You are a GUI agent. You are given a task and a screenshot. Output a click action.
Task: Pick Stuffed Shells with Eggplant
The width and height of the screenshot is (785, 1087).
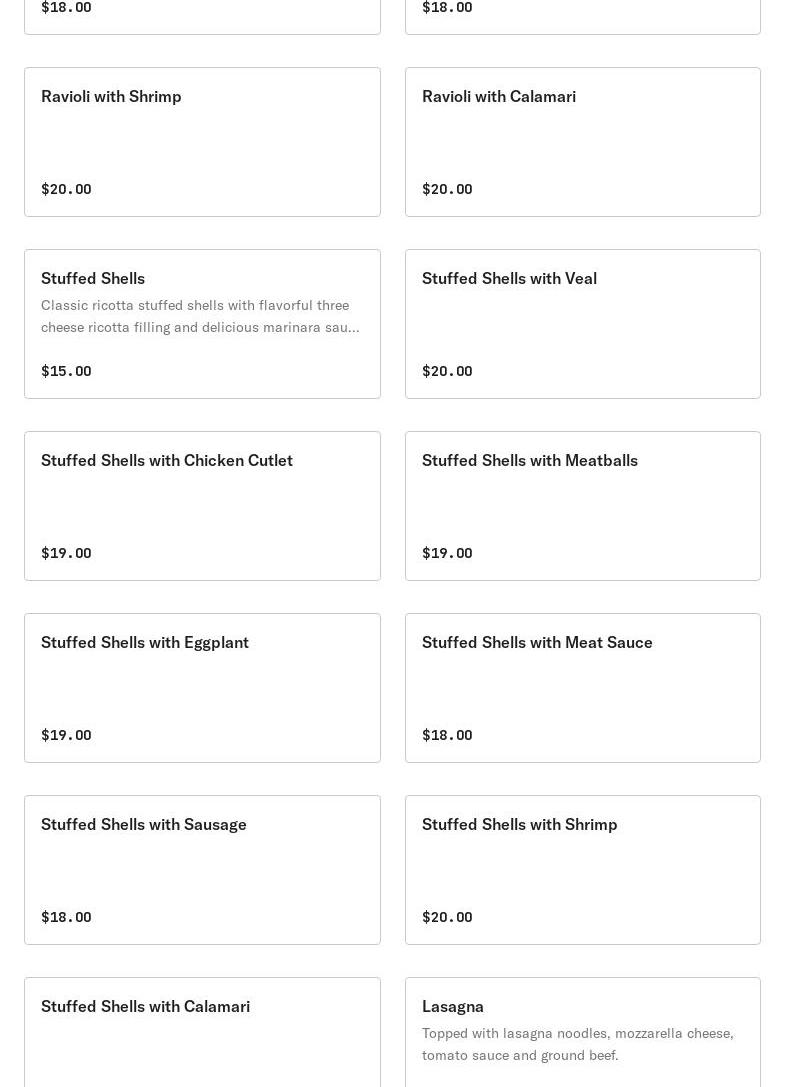pos(202,688)
